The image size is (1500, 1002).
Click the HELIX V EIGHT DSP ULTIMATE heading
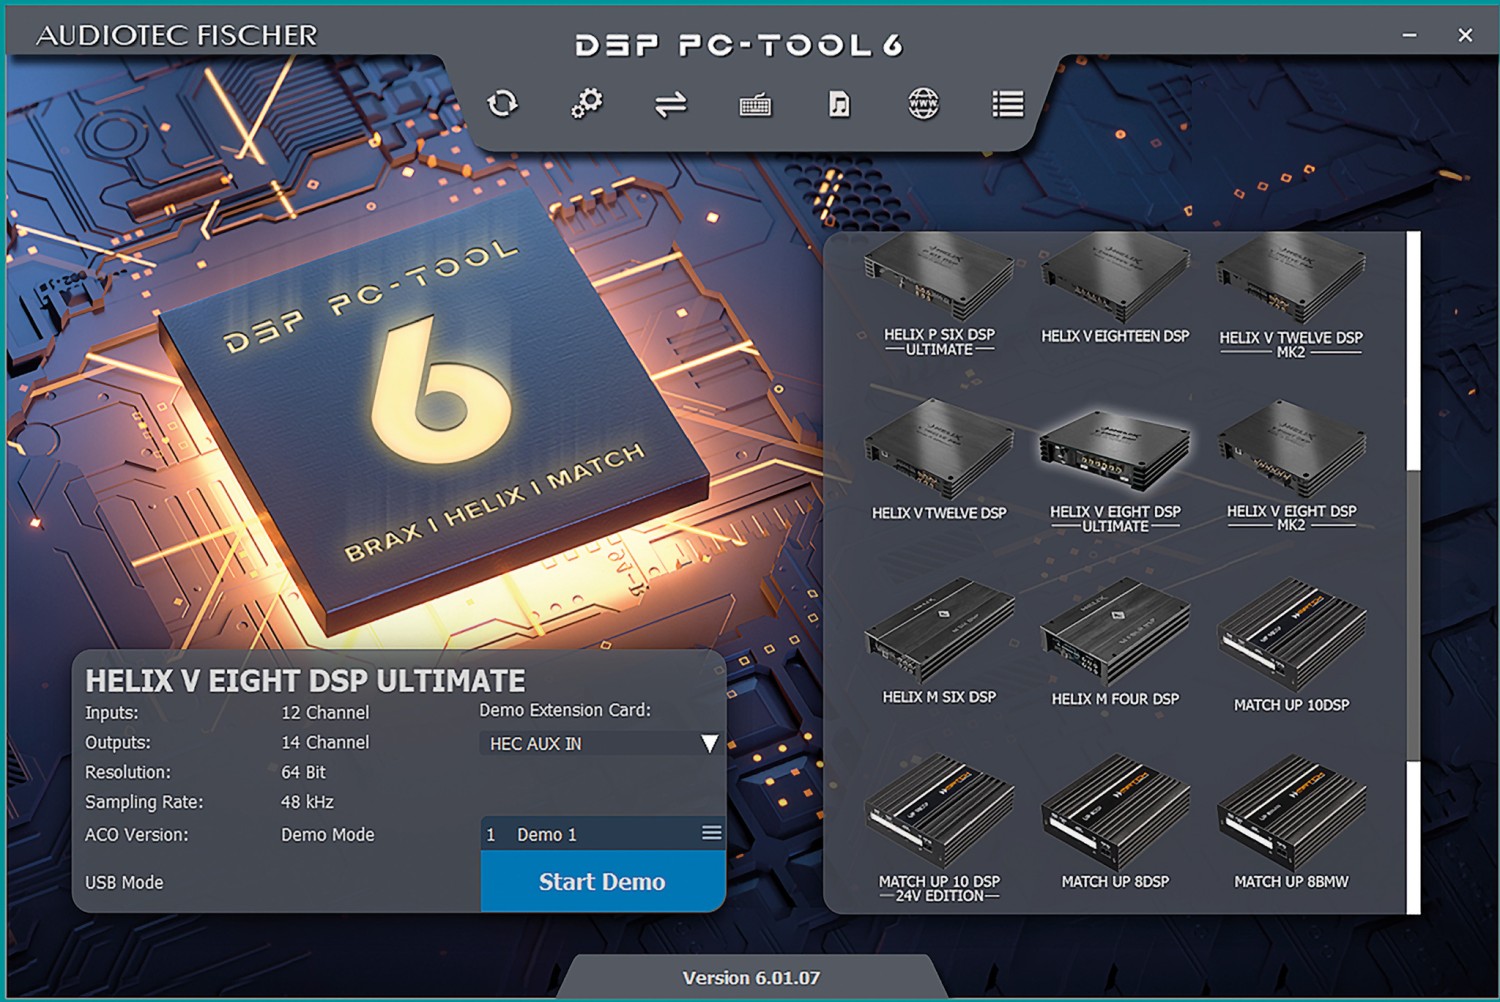[x=305, y=681]
